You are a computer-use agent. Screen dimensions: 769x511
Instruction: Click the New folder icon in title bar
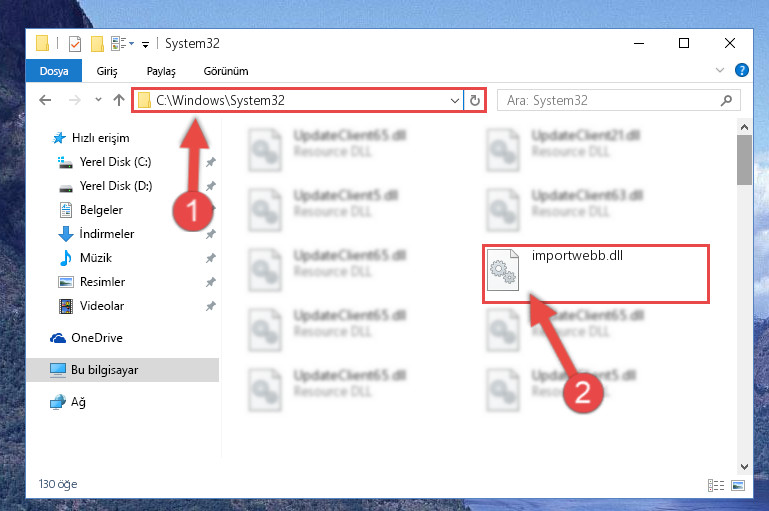coord(97,44)
